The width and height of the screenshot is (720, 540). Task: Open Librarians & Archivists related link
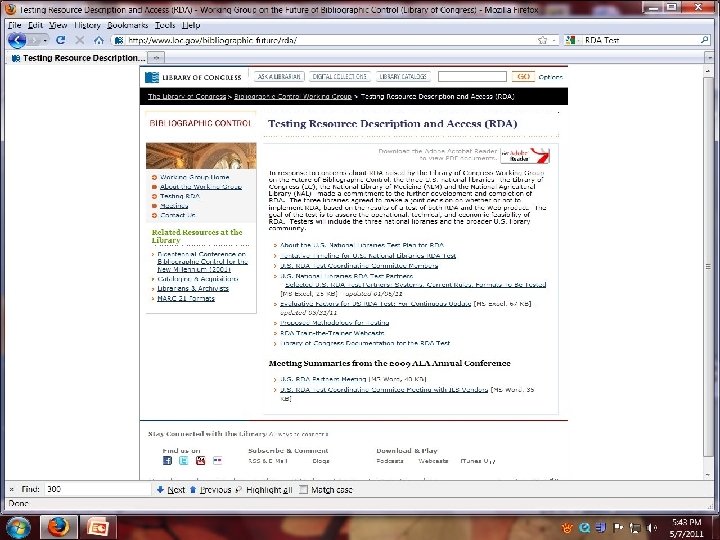(x=193, y=288)
